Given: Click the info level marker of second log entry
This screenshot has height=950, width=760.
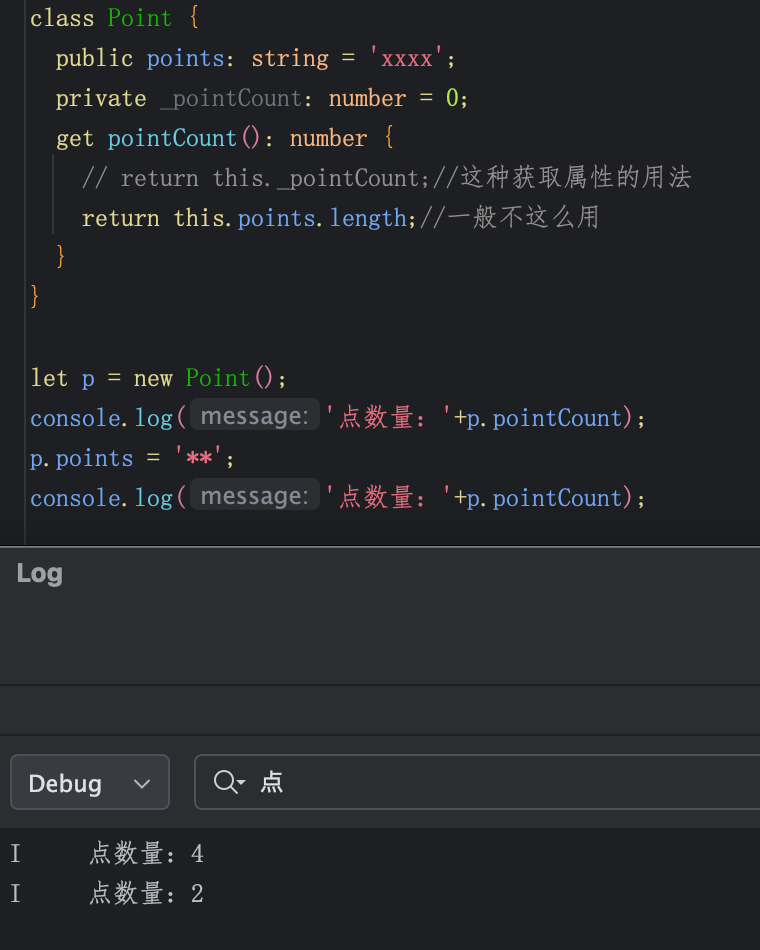Looking at the screenshot, I should click(16, 894).
